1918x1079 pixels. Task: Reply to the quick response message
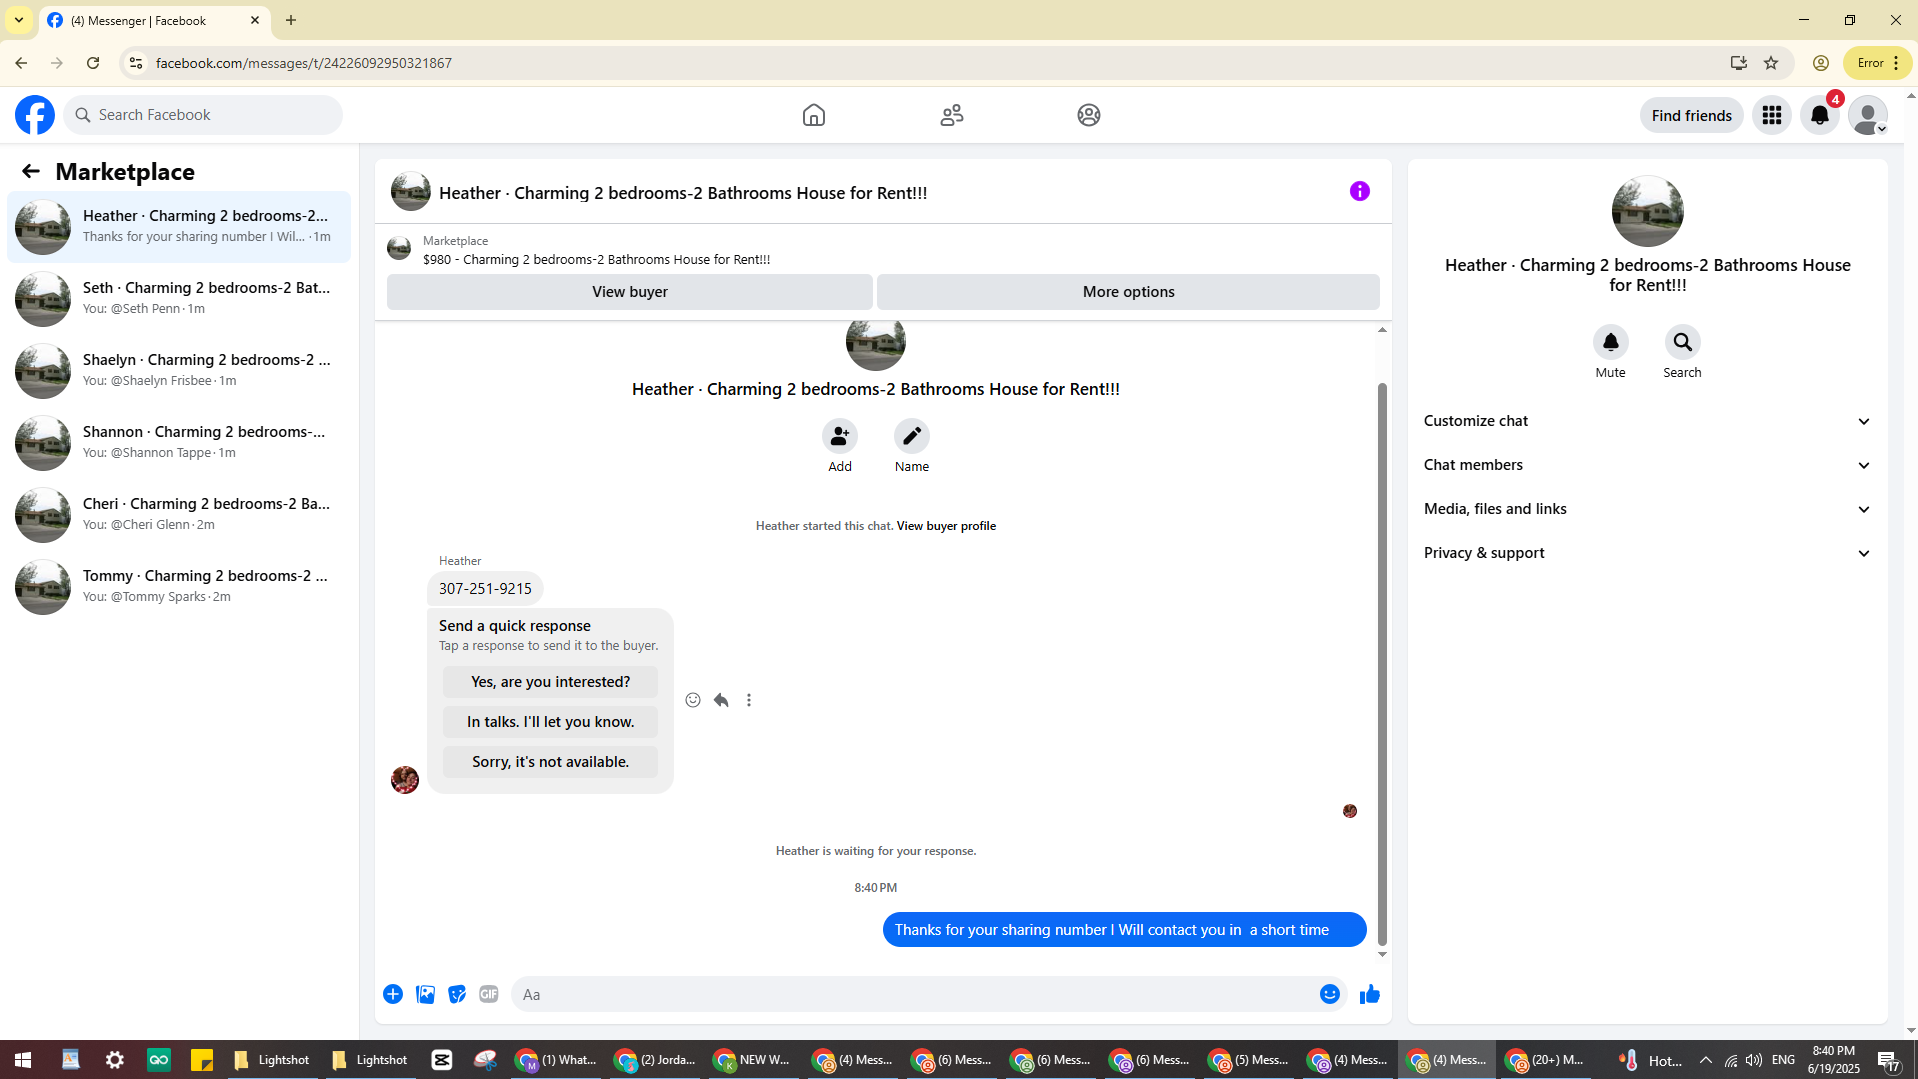721,700
